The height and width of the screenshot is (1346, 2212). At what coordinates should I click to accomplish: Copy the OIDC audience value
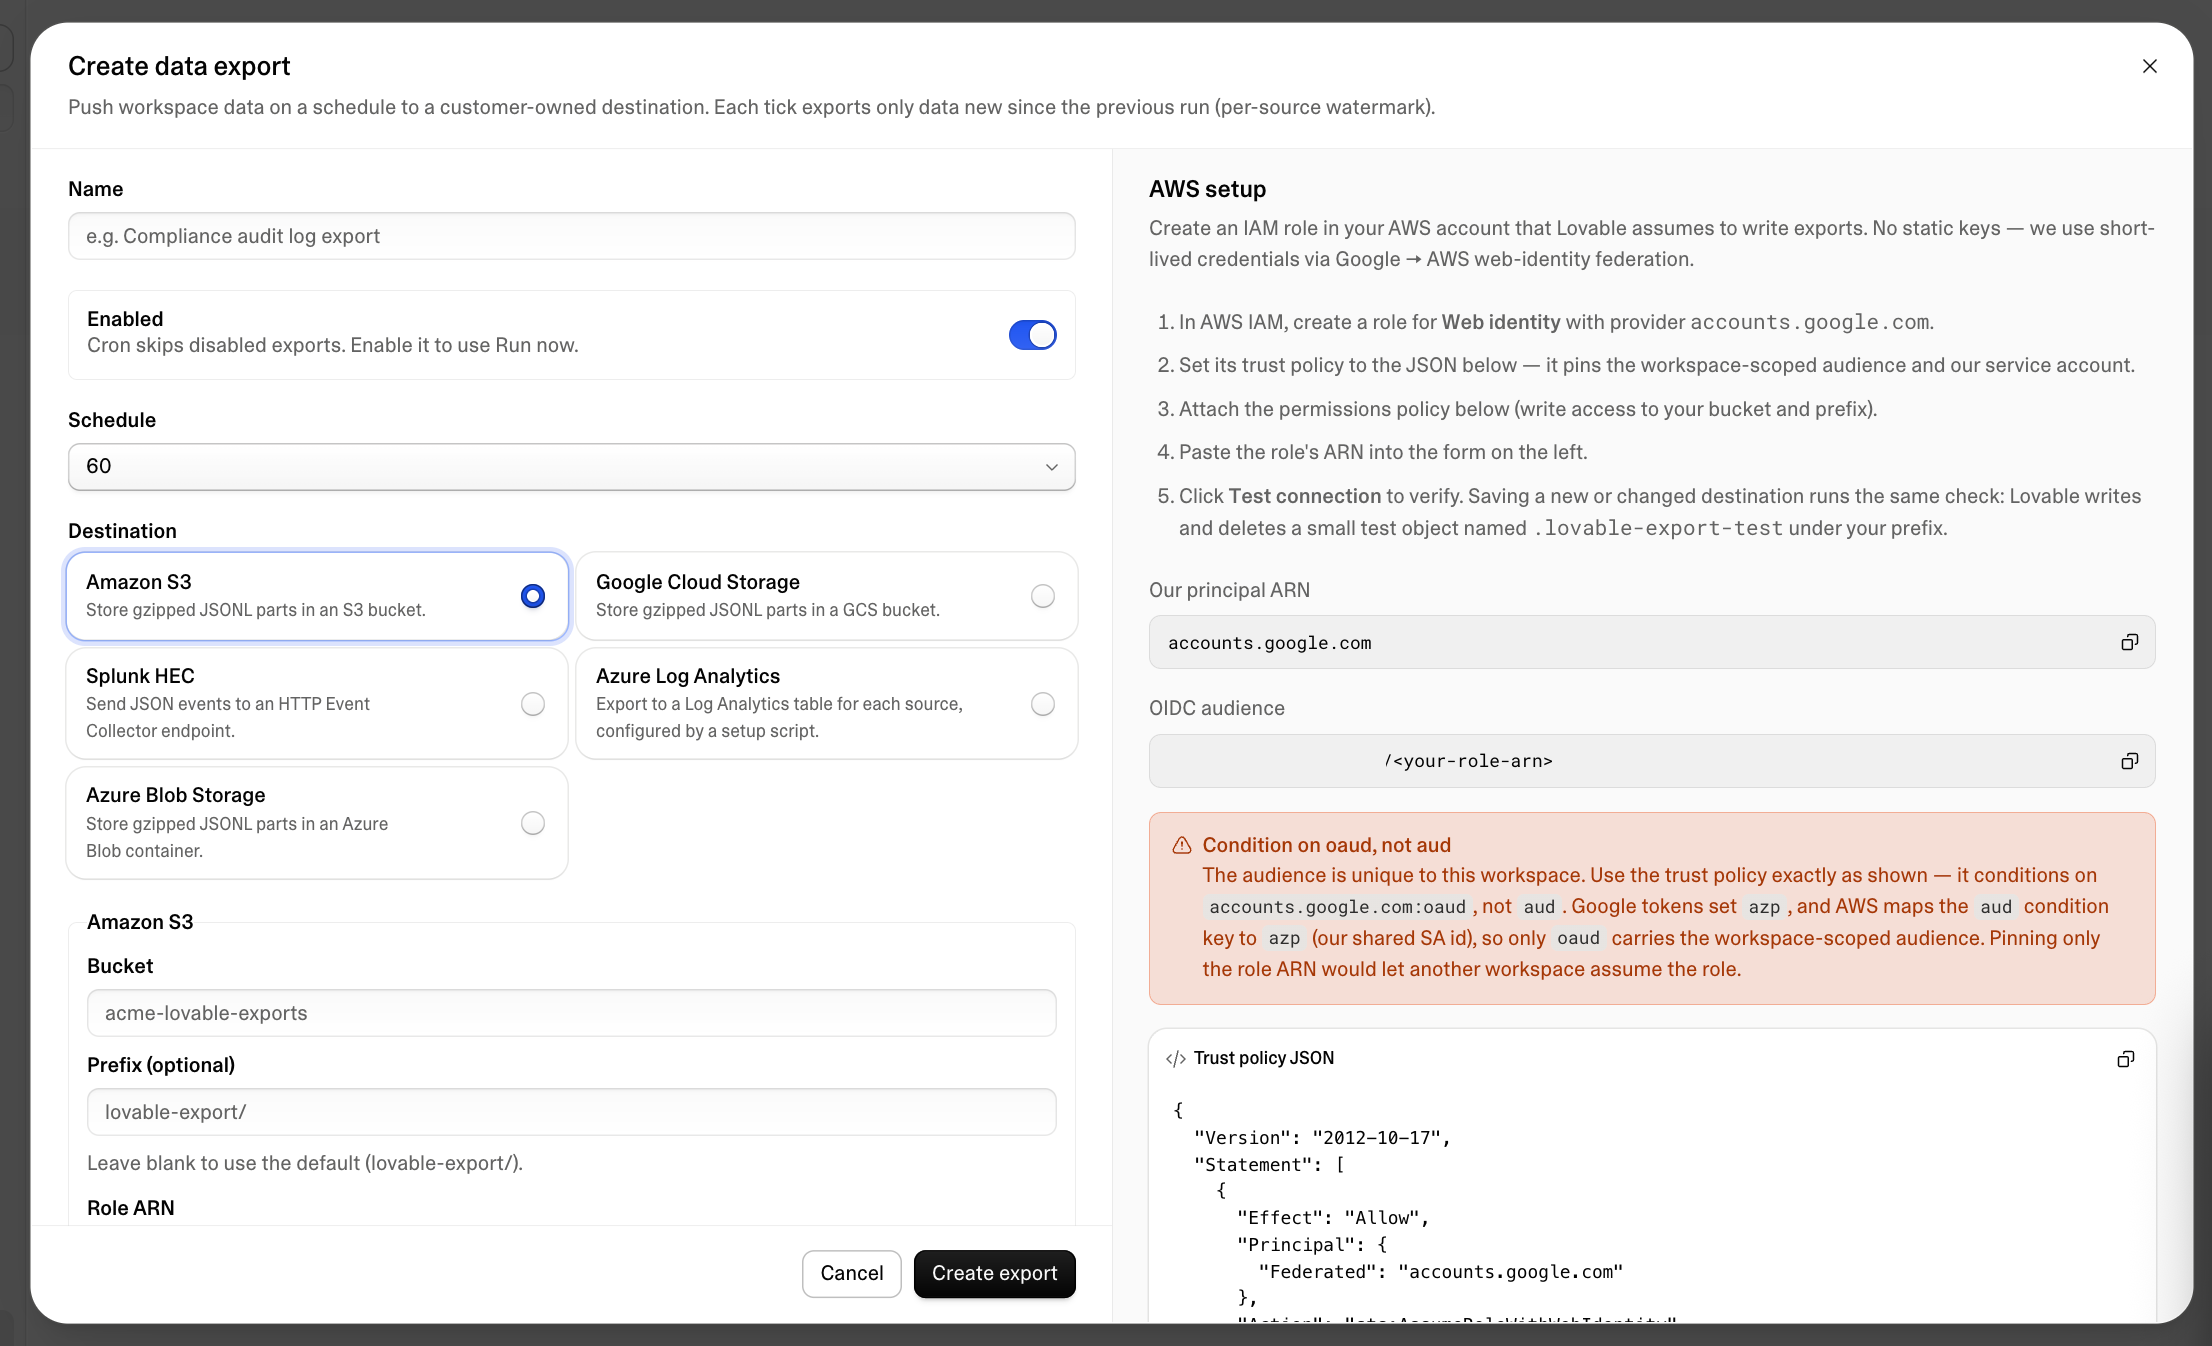click(x=2129, y=761)
